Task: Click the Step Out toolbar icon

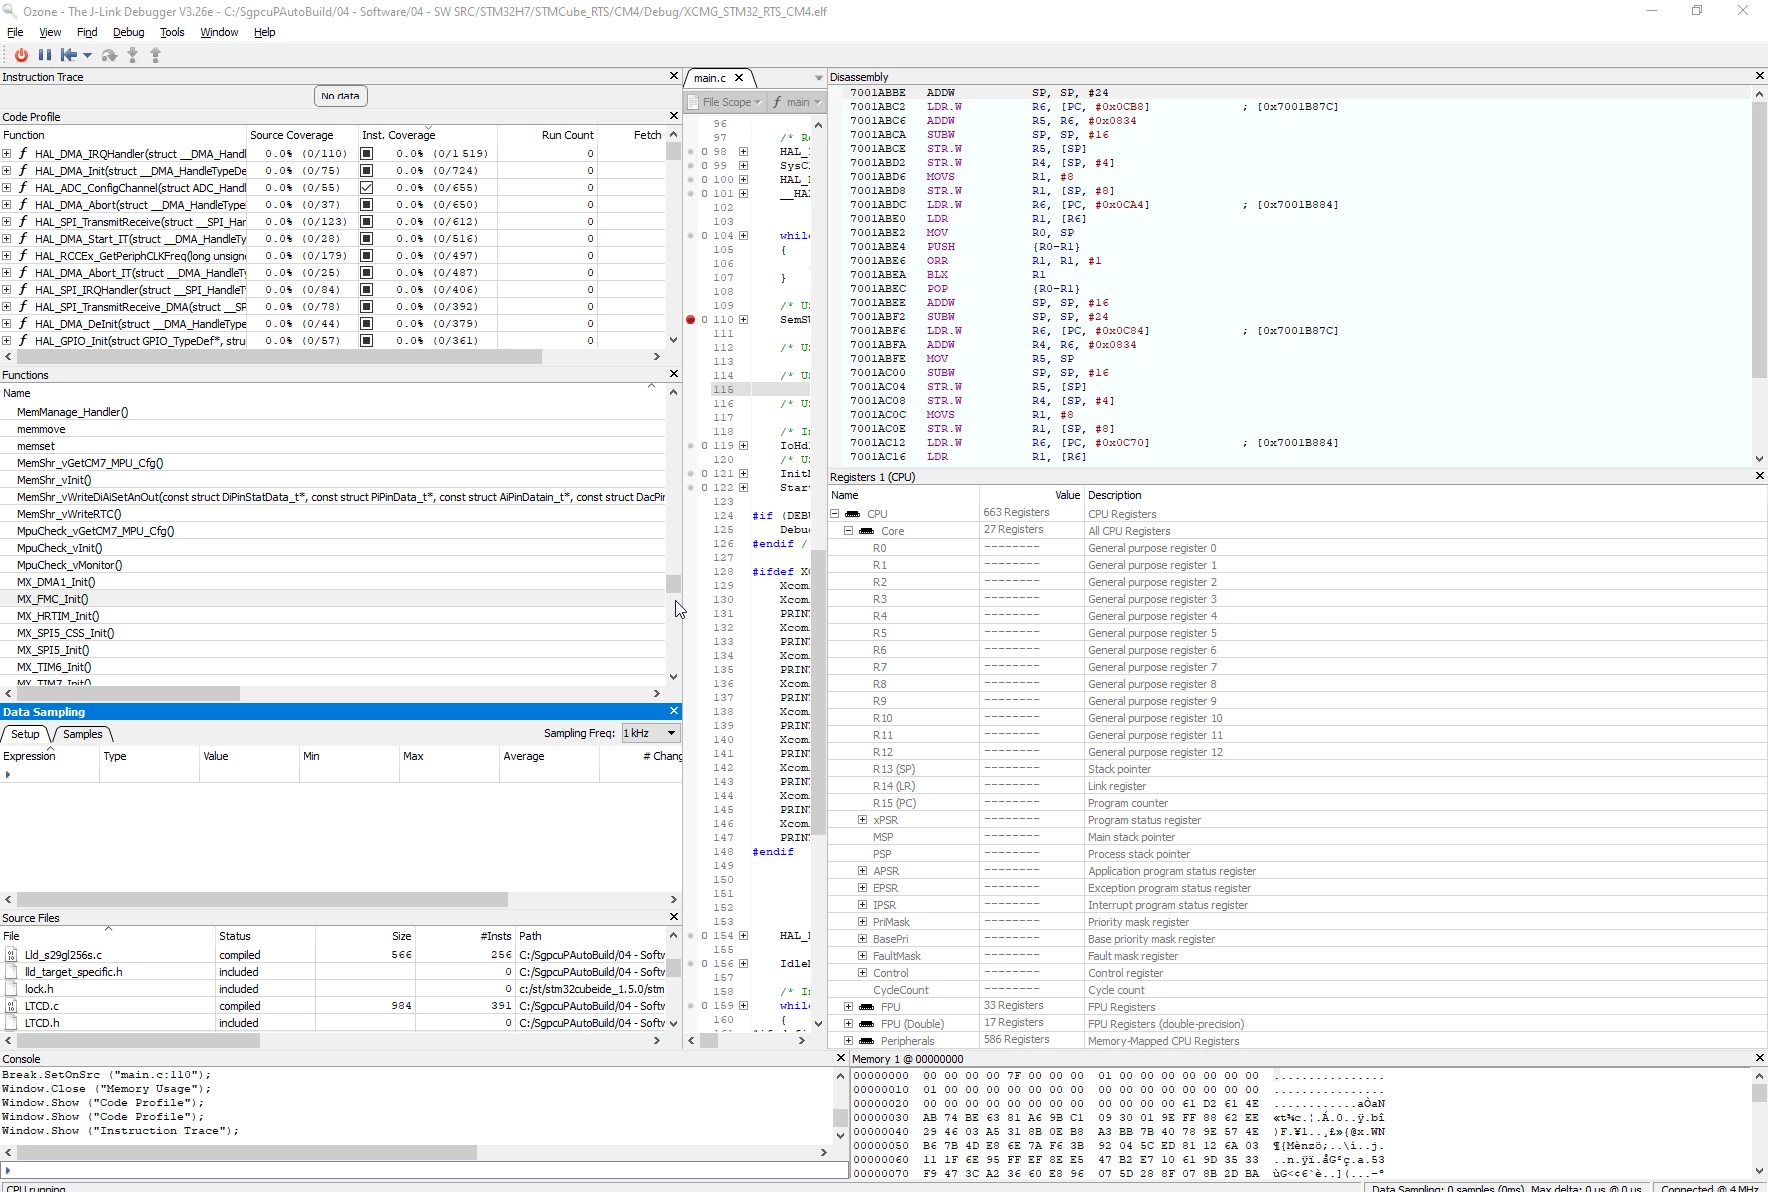Action: (x=155, y=55)
